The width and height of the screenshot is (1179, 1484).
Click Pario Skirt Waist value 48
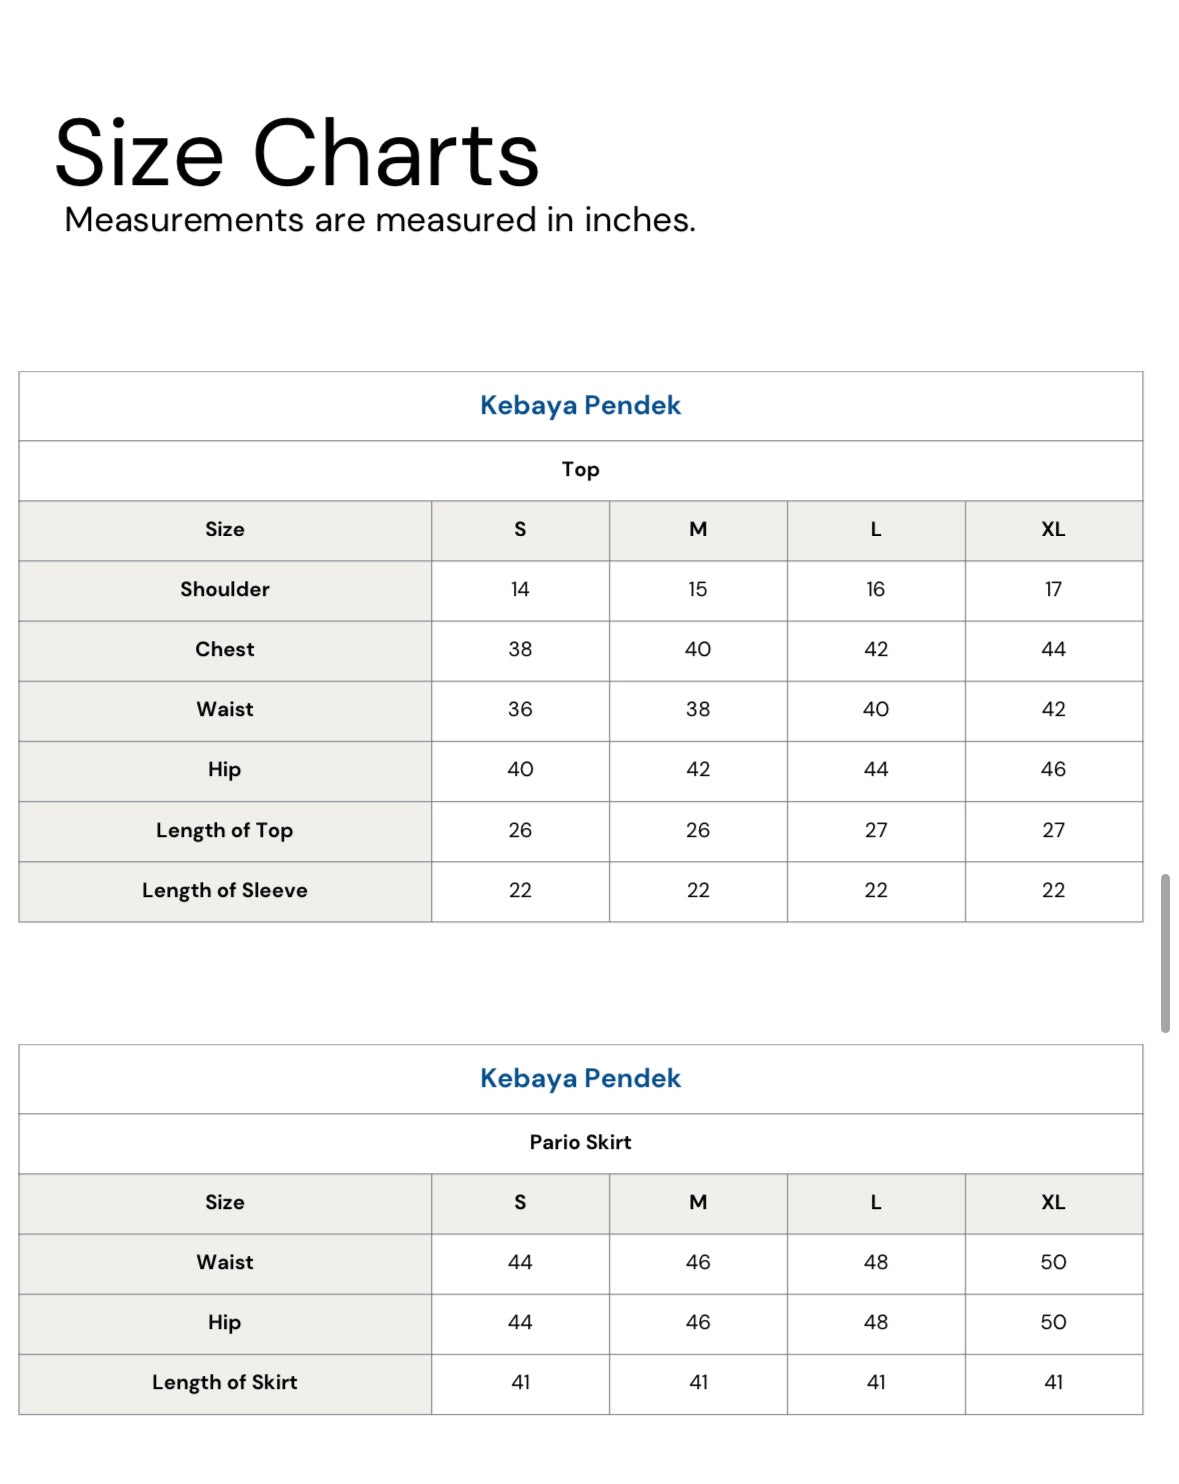(876, 1262)
